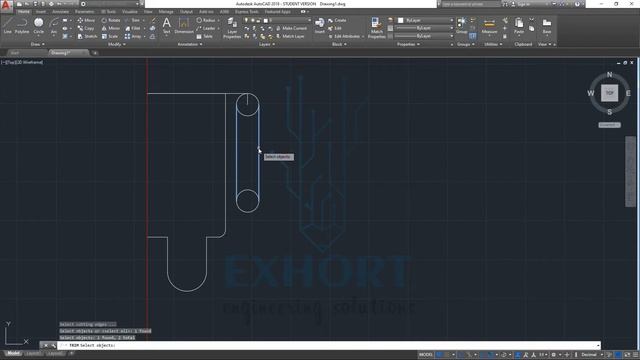Open the Insert ribbon tab
Image resolution: width=640 pixels, height=360 pixels.
pos(41,12)
